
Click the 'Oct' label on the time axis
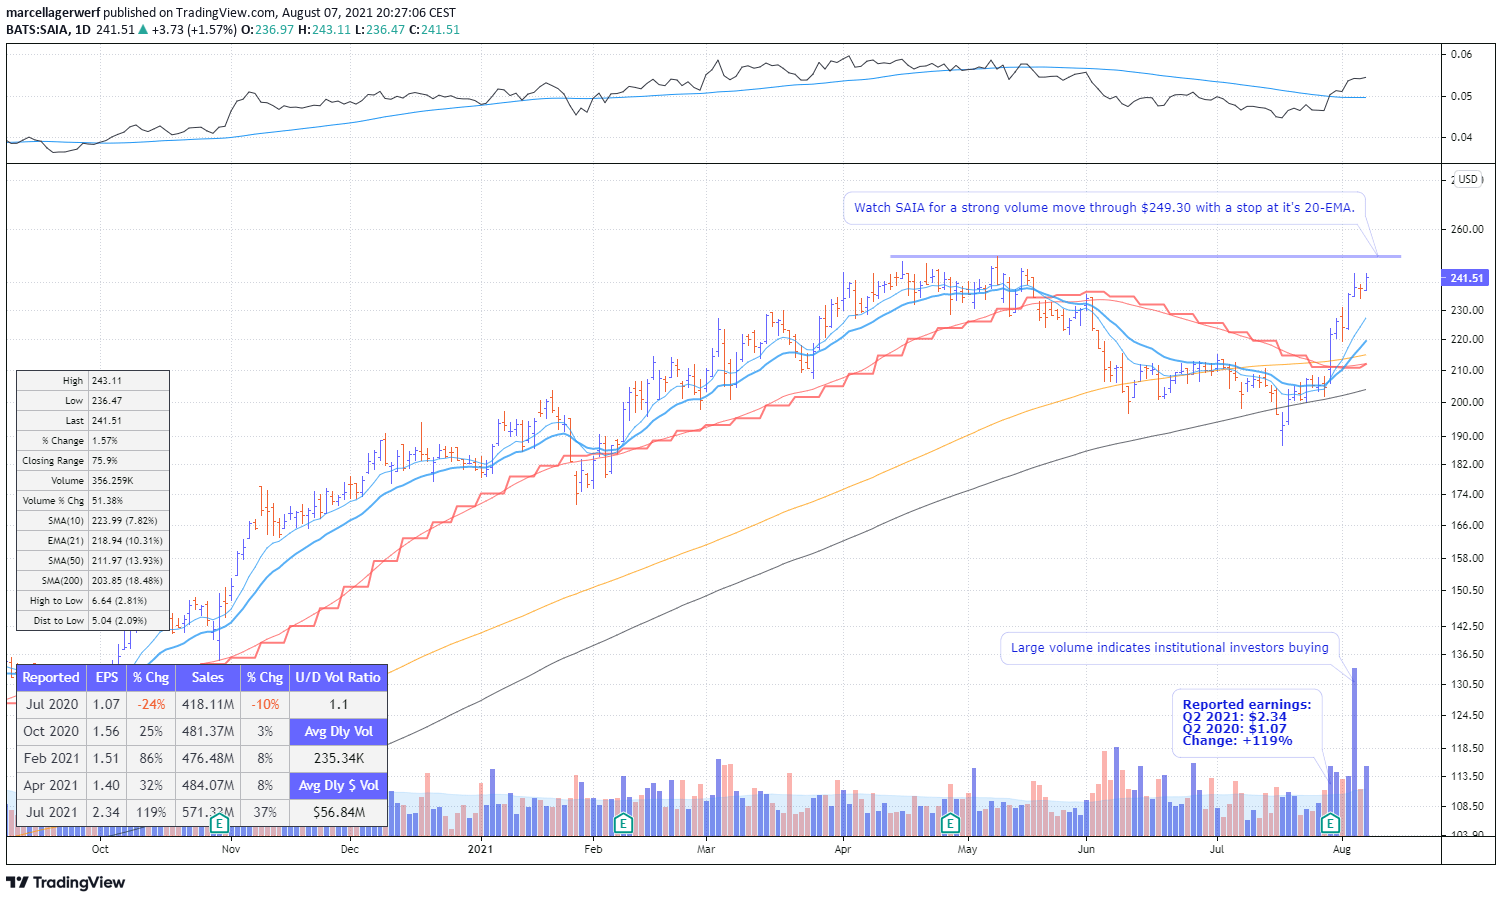coord(100,850)
